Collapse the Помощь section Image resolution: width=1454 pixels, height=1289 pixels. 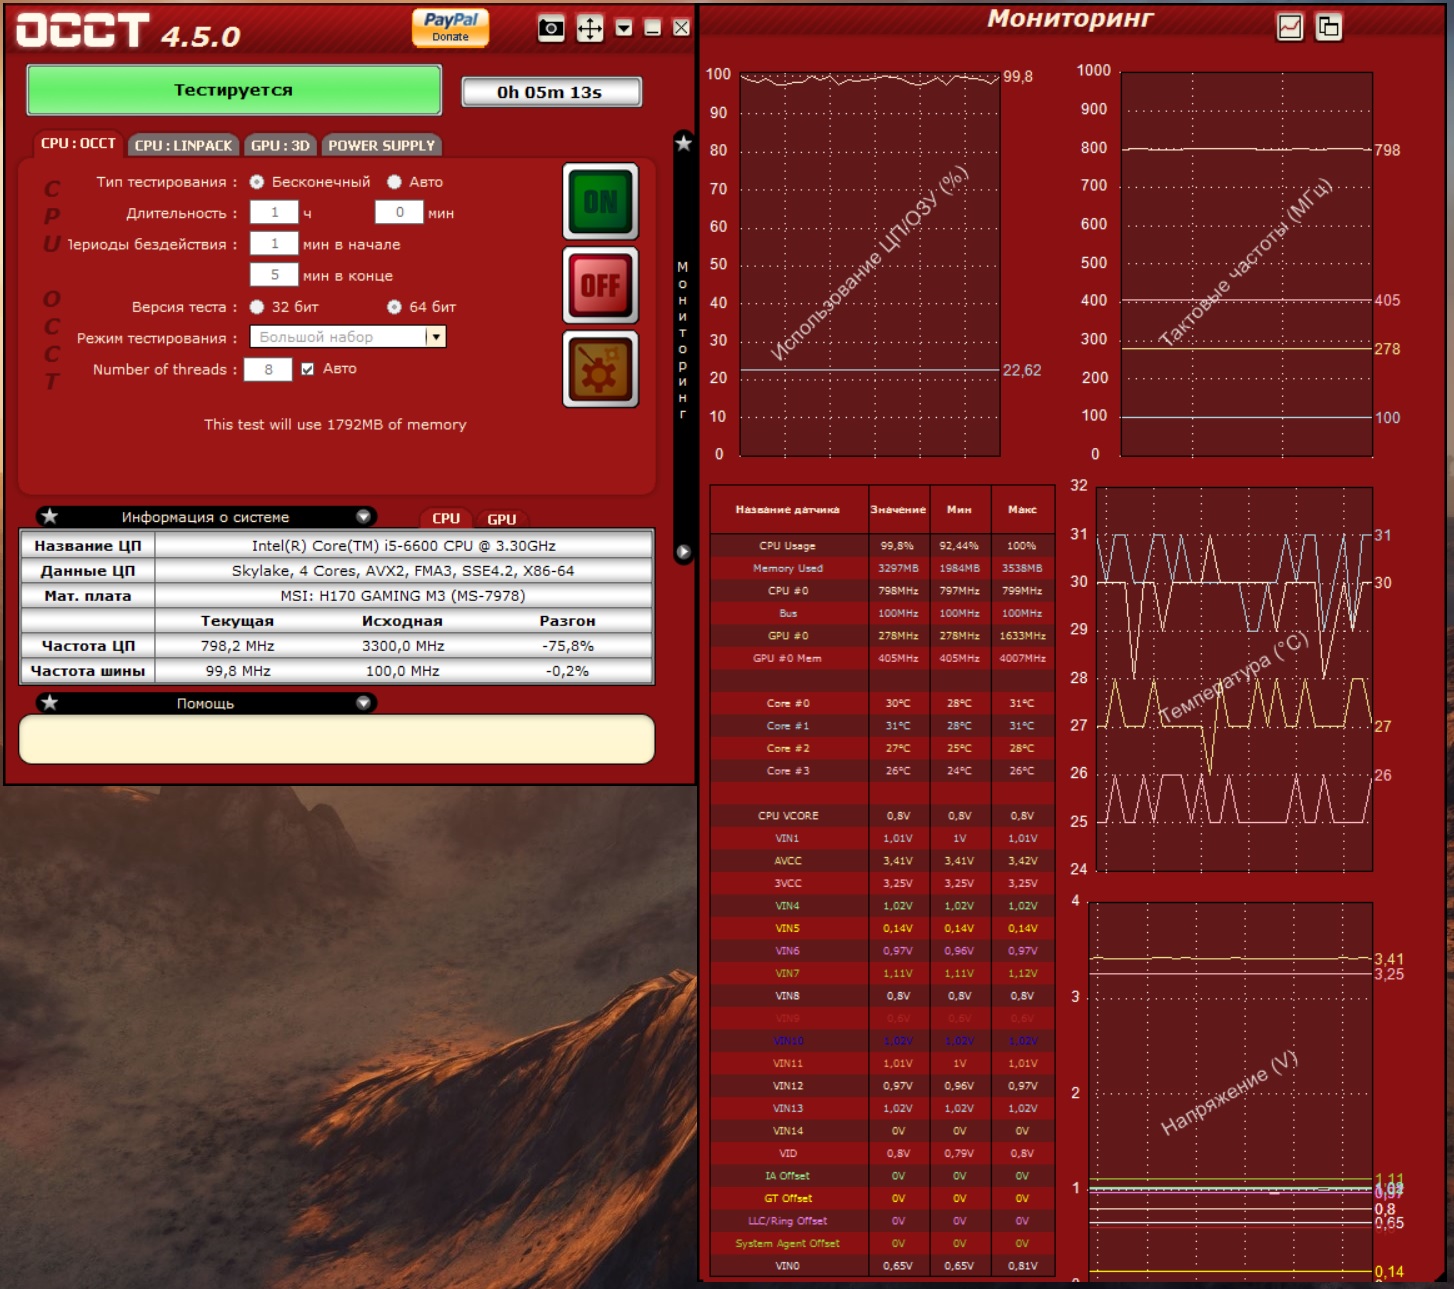tap(364, 703)
